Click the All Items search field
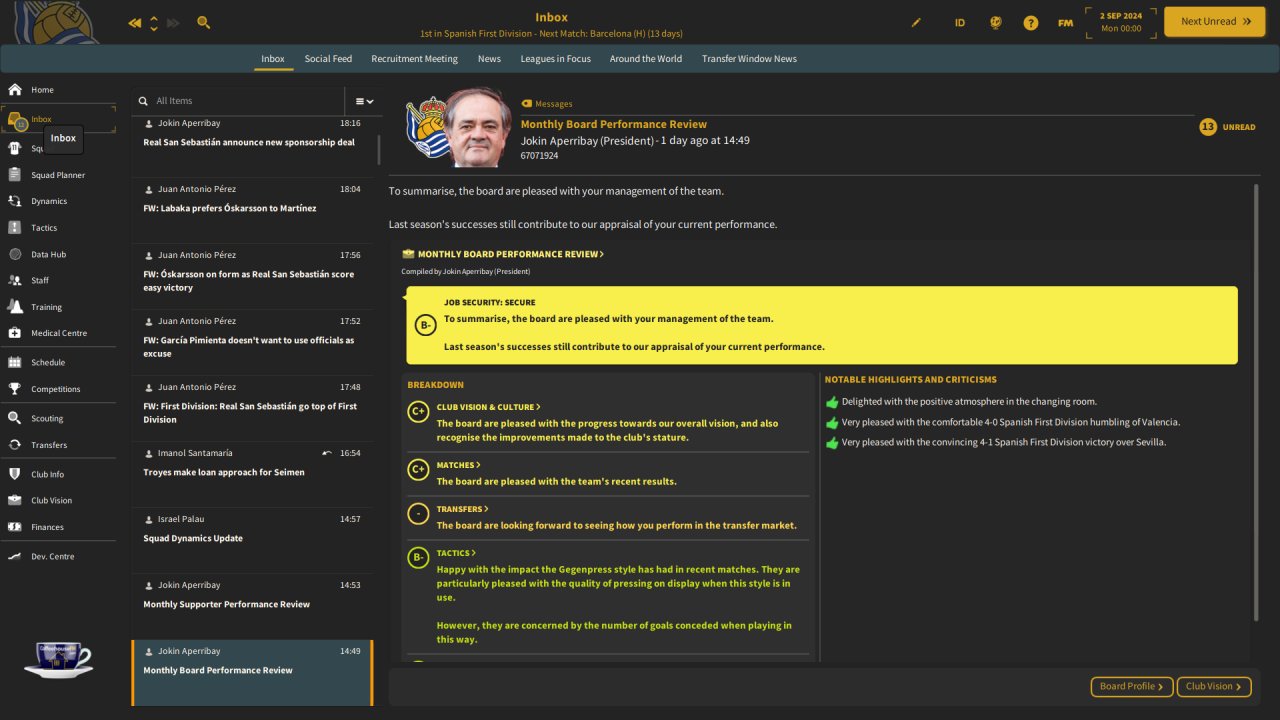Screen dimensions: 1280x720 click(240, 101)
